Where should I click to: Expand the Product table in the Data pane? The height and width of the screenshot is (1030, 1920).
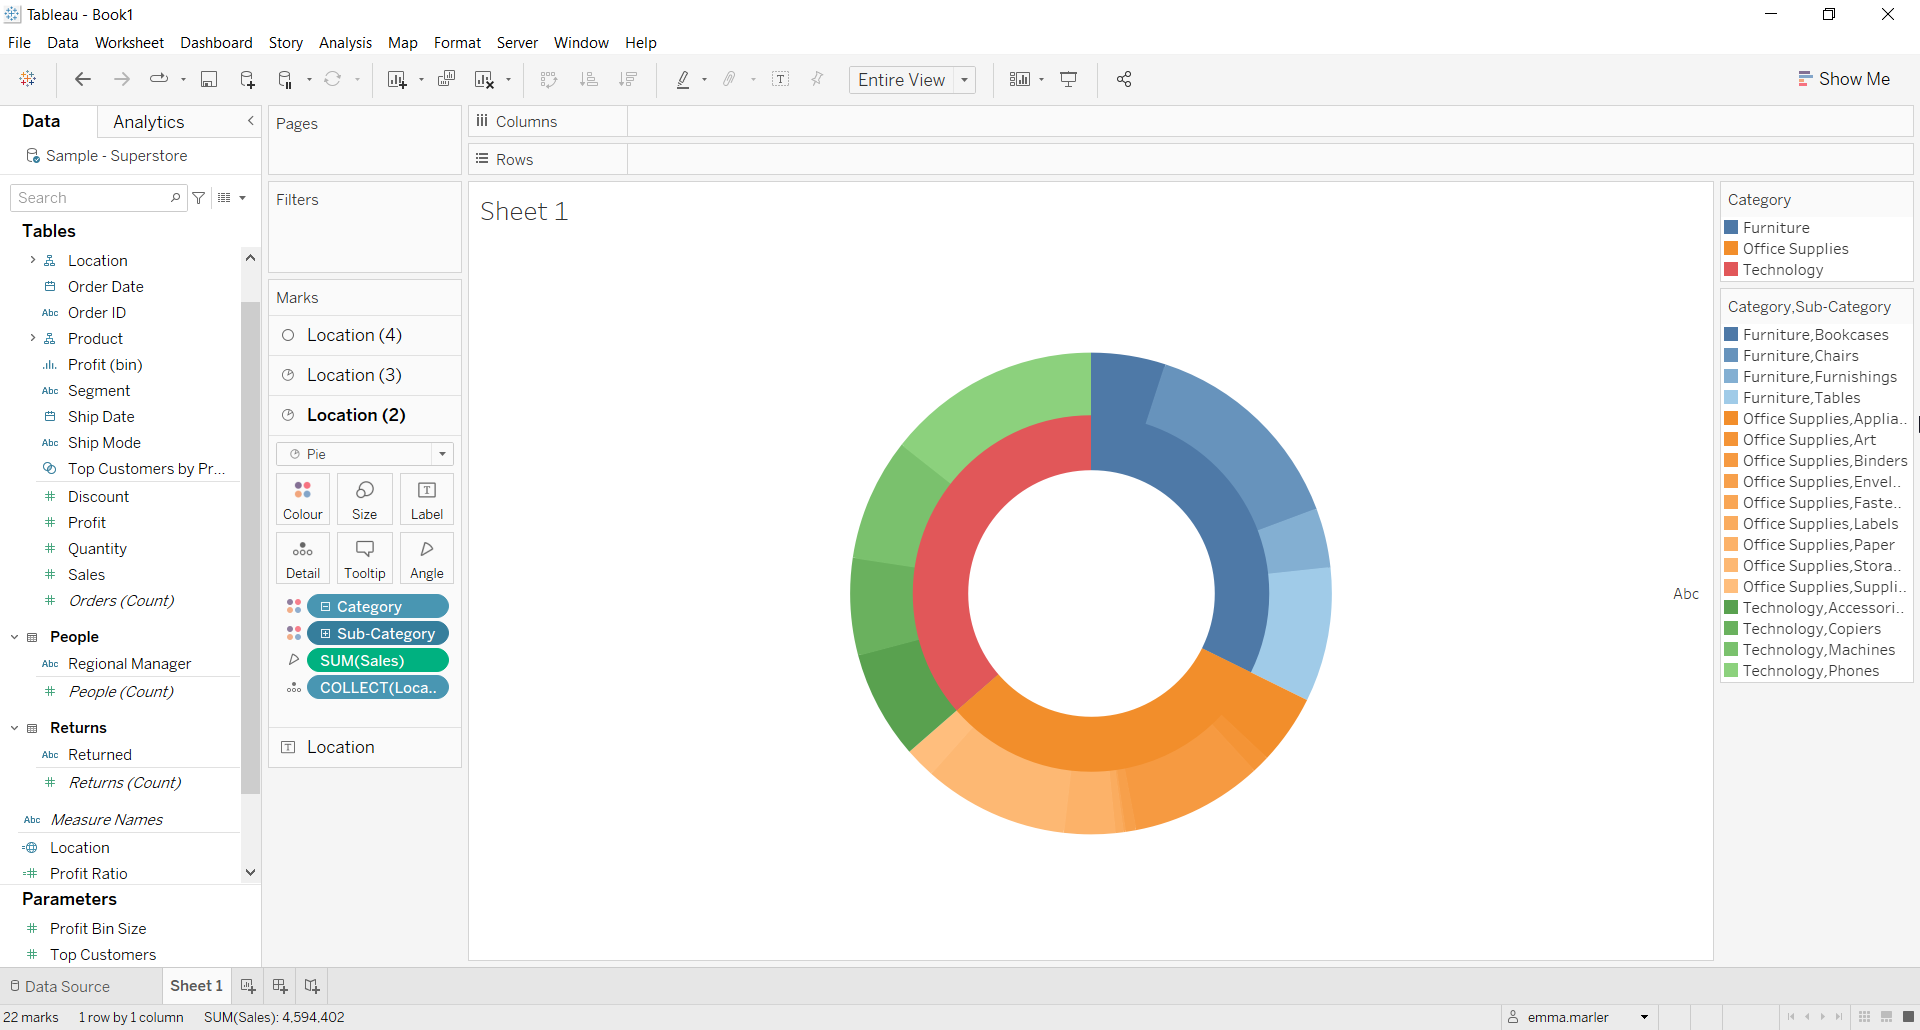coord(33,338)
